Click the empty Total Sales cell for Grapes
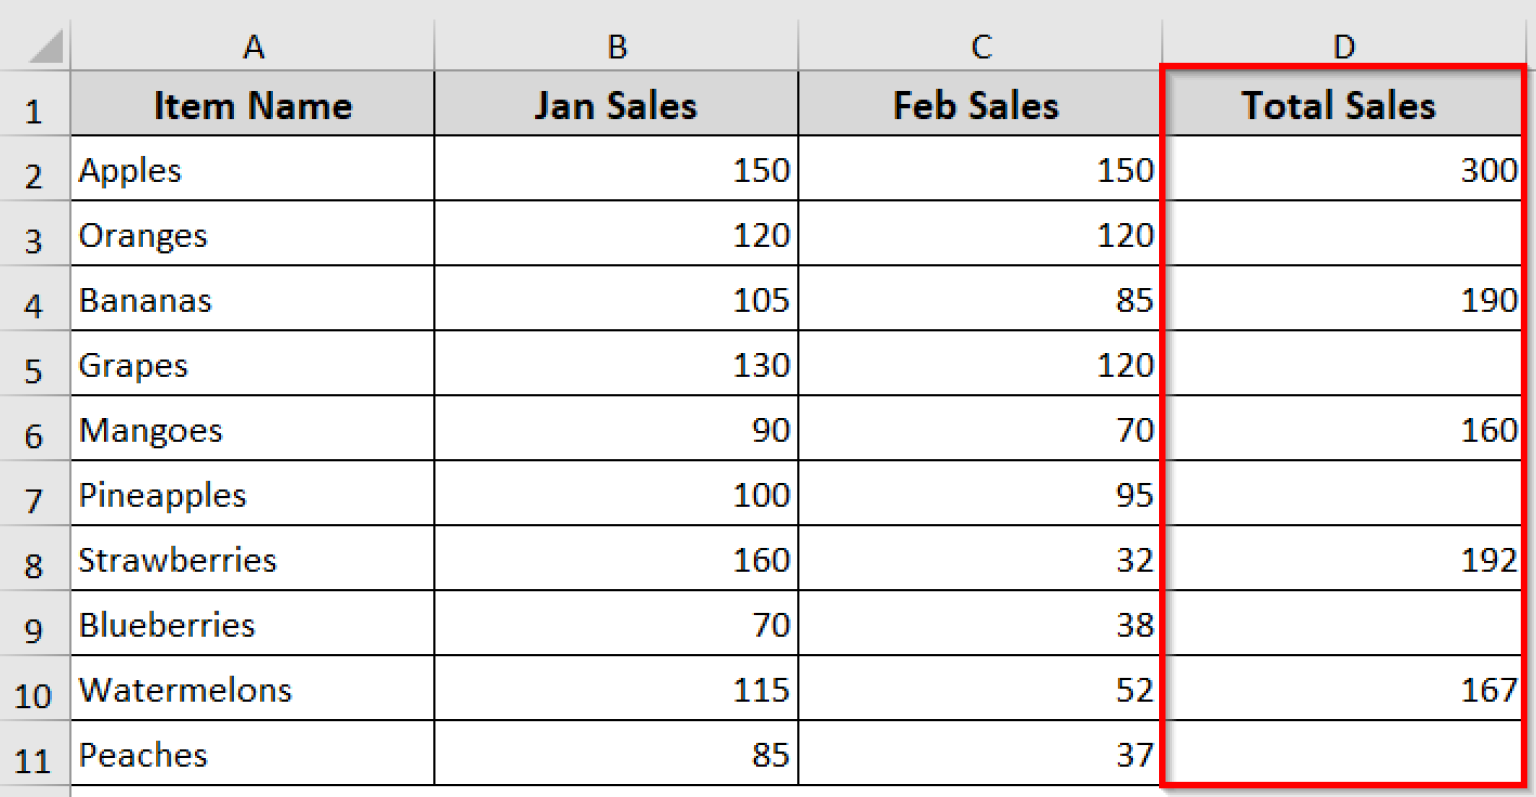 click(1343, 364)
